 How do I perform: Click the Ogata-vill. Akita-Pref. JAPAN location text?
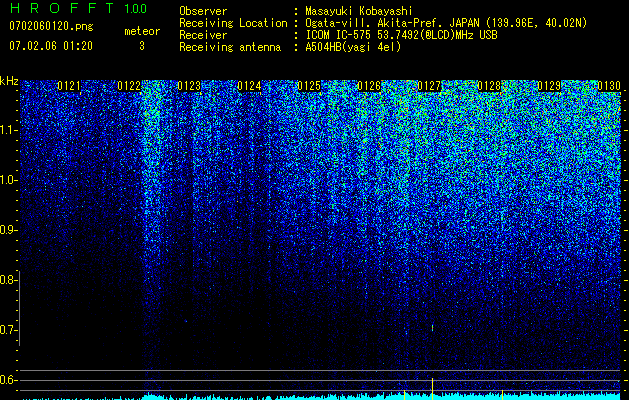coord(446,23)
